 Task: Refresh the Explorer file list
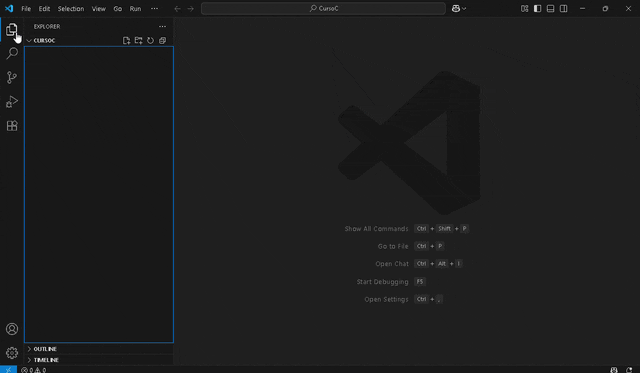(150, 40)
